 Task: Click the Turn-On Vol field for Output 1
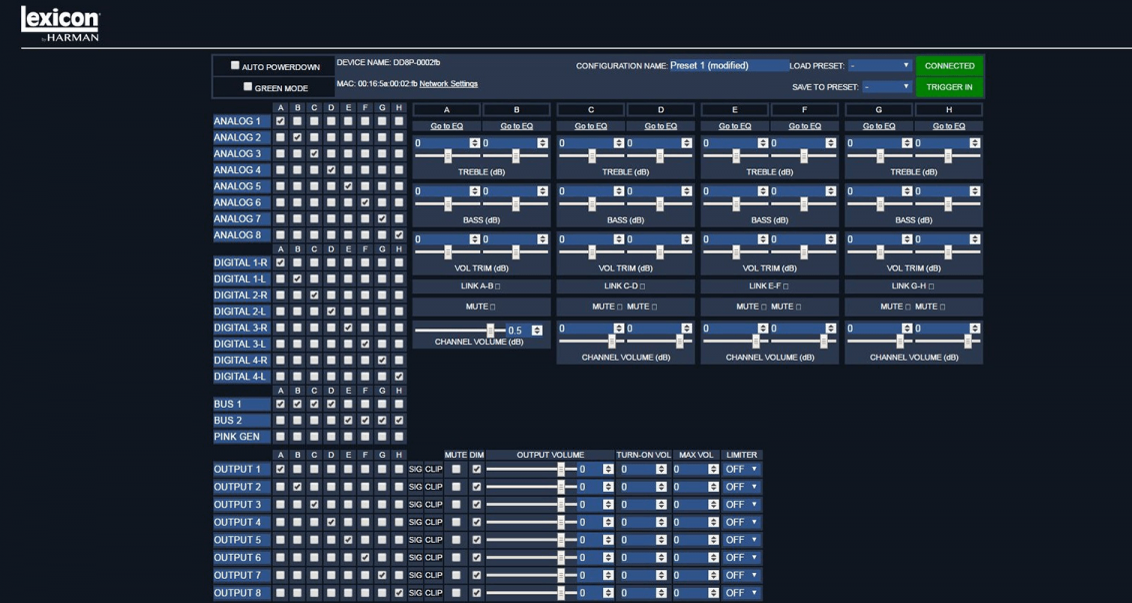643,469
